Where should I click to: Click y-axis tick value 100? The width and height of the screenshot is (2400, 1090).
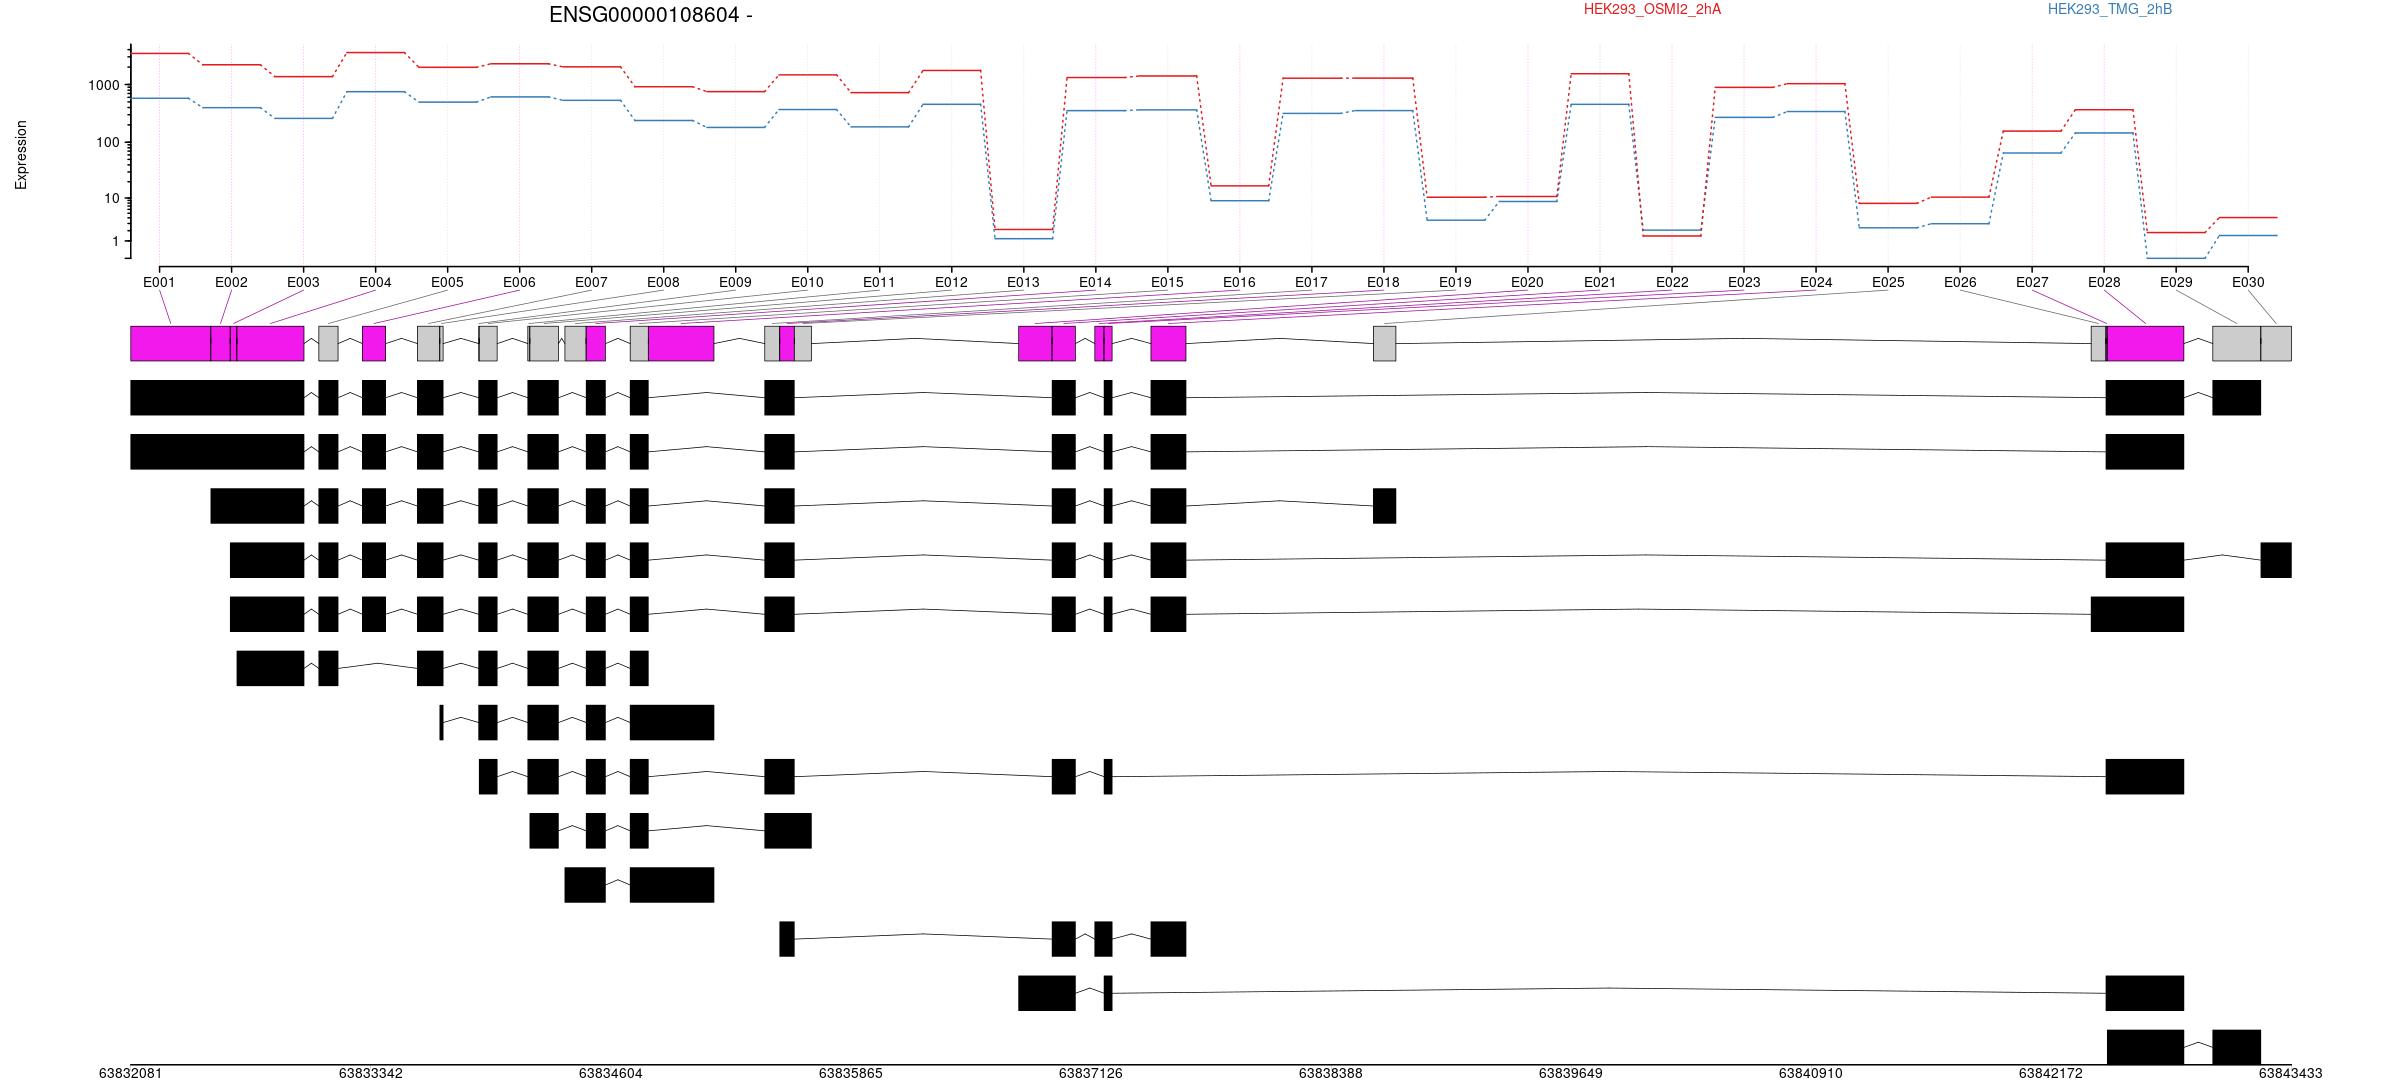[108, 143]
